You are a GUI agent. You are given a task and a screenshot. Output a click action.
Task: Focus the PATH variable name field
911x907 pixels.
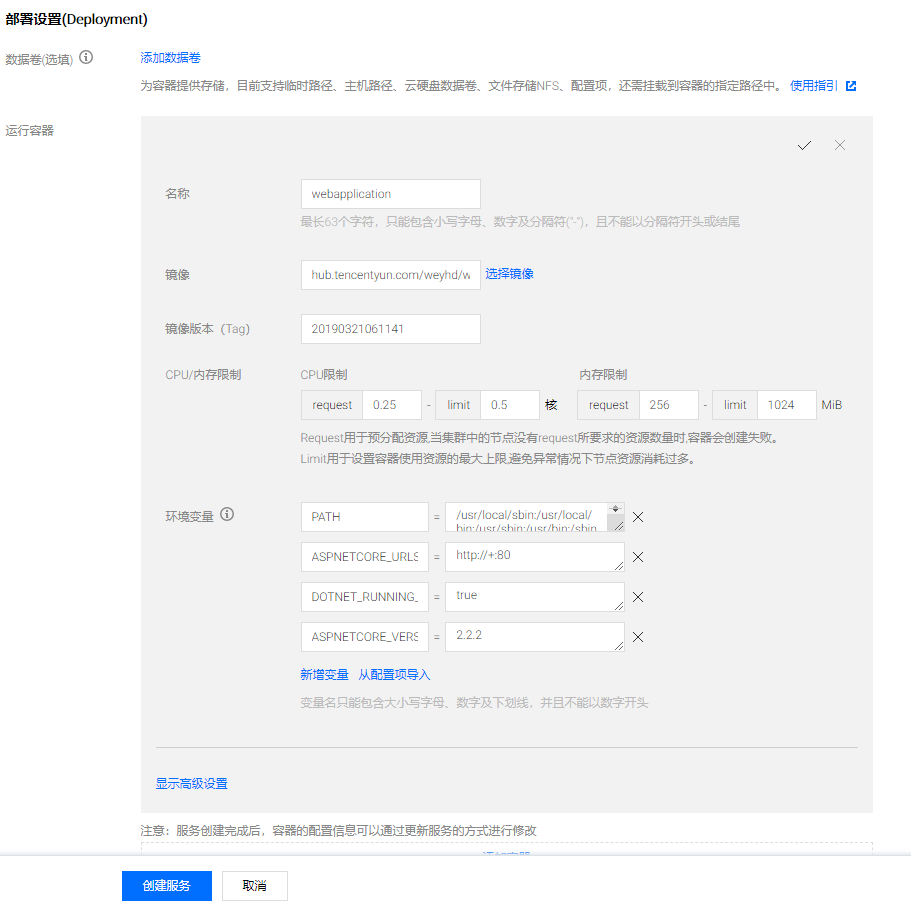pyautogui.click(x=365, y=517)
